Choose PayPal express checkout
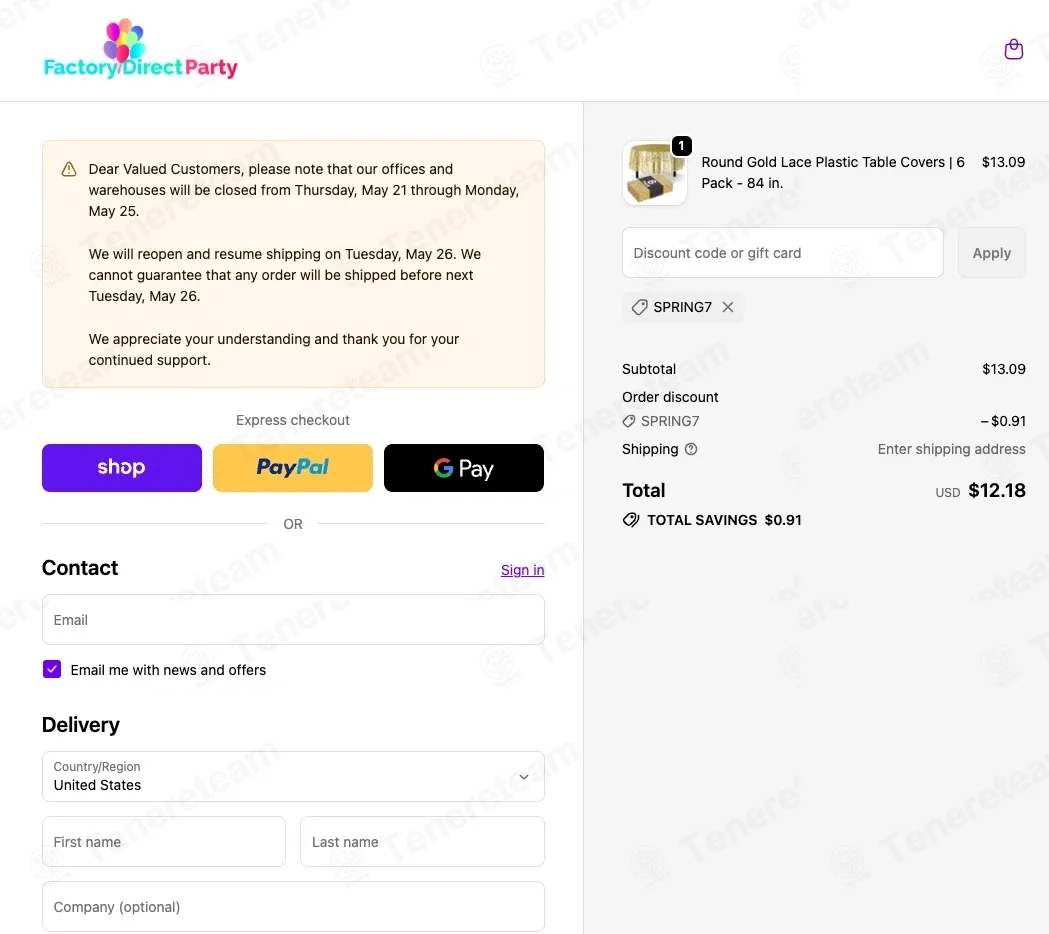This screenshot has height=934, width=1049. [x=293, y=468]
